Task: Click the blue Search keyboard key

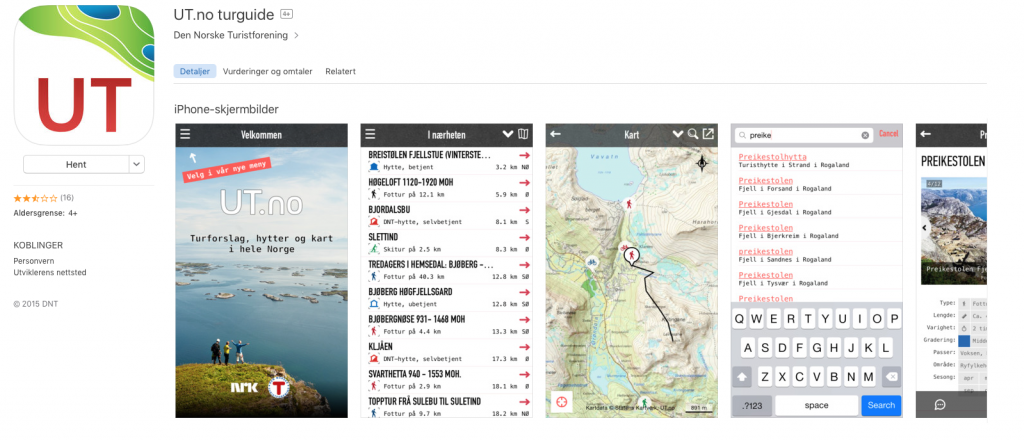Action: coord(881,405)
